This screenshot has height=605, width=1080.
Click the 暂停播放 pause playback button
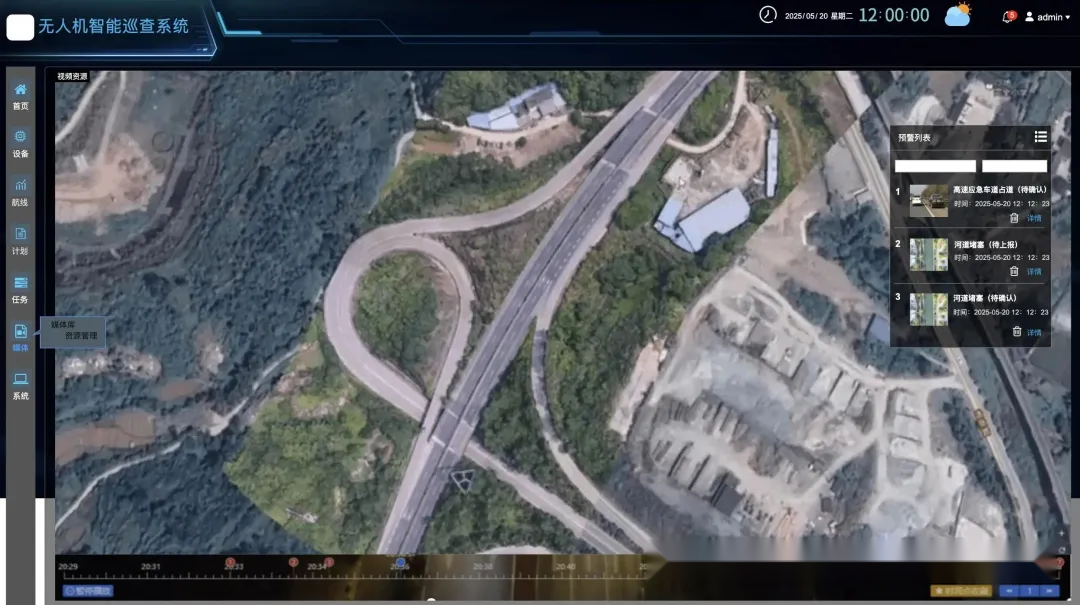pyautogui.click(x=88, y=591)
